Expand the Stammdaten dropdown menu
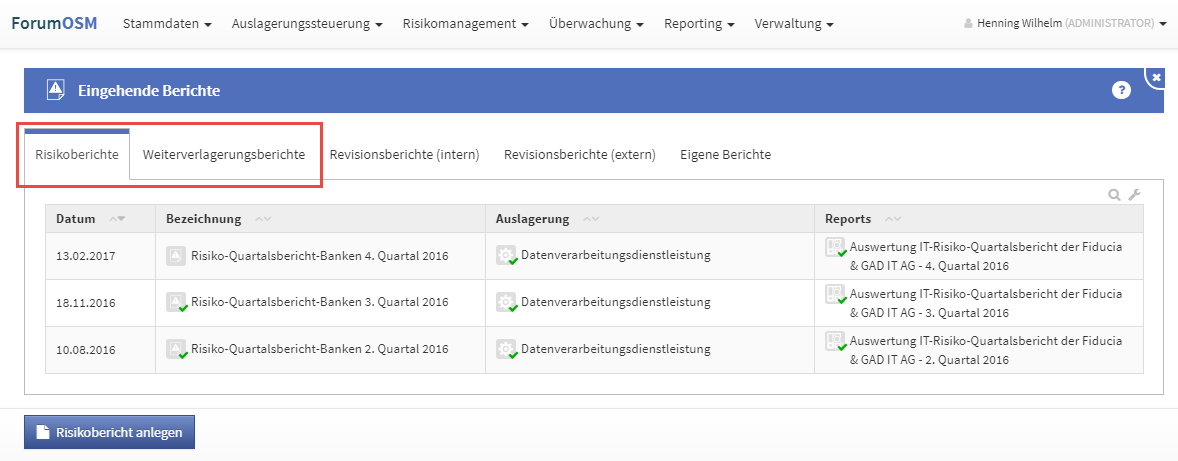This screenshot has height=461, width=1178. coord(167,23)
